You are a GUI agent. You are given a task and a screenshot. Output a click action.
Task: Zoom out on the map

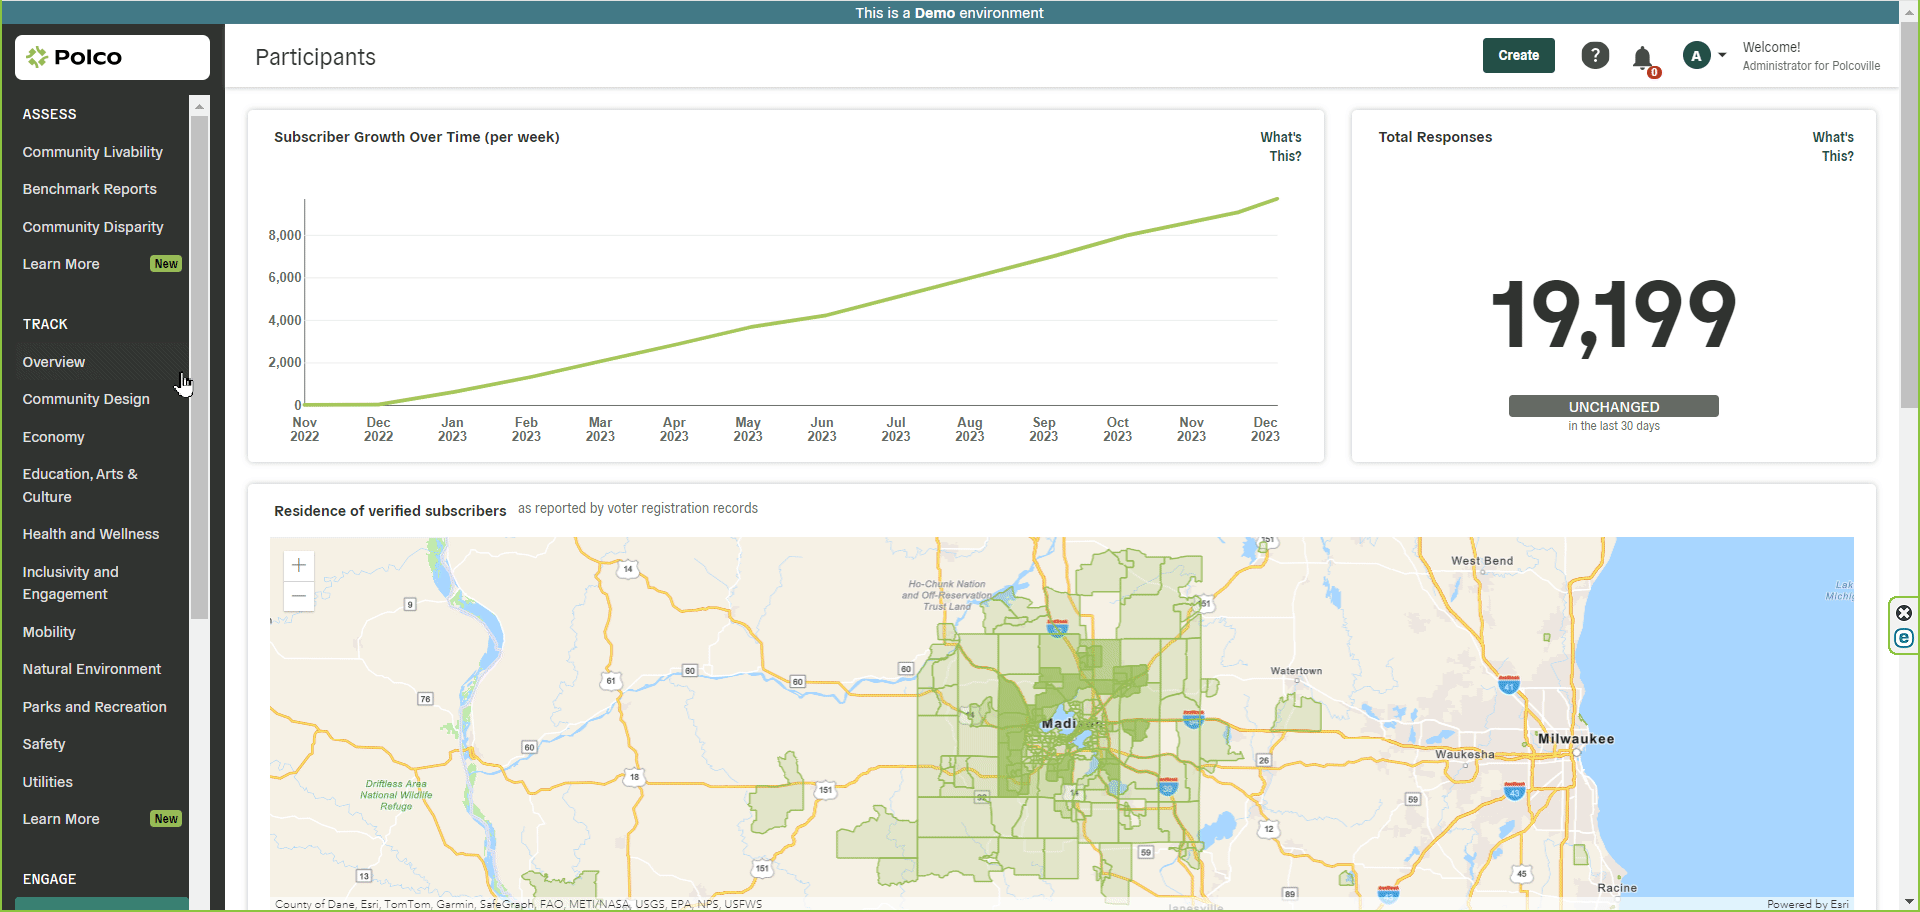click(299, 596)
